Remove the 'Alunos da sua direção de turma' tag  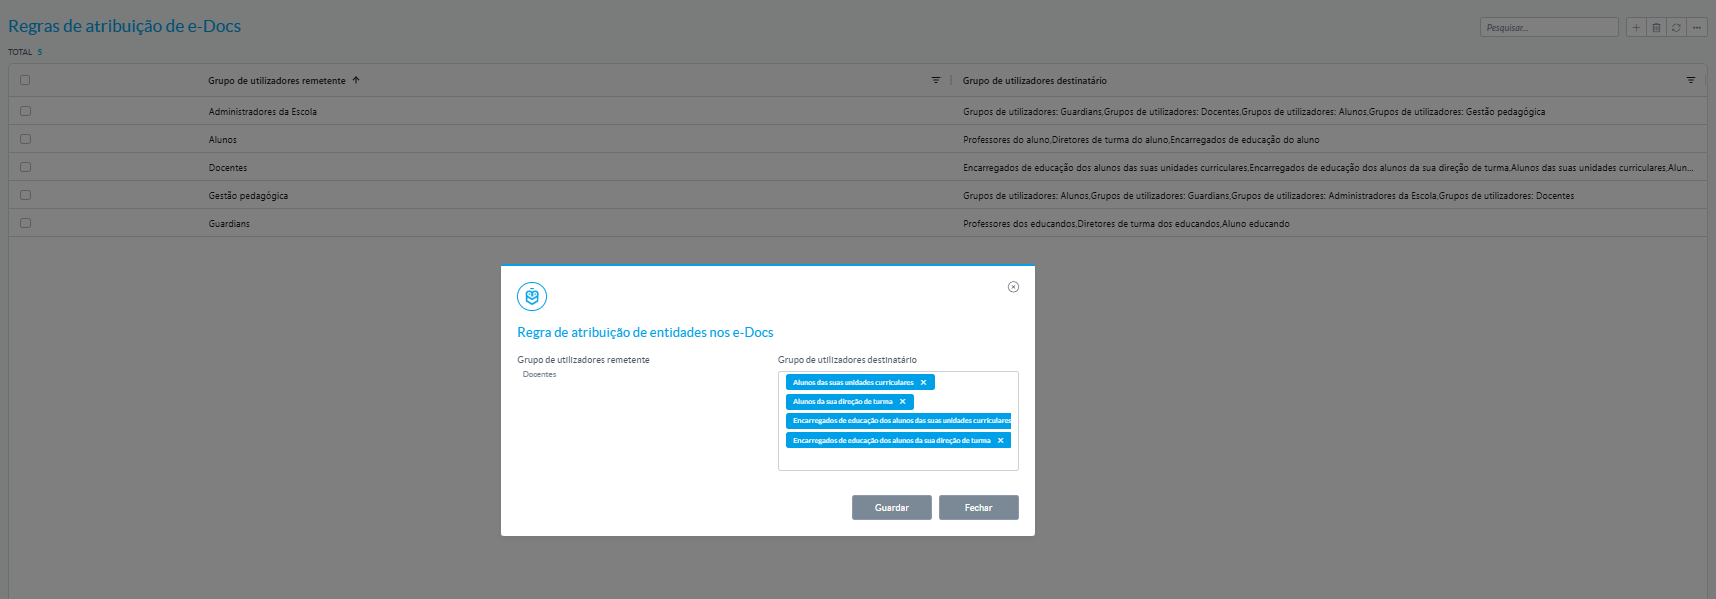click(x=902, y=401)
